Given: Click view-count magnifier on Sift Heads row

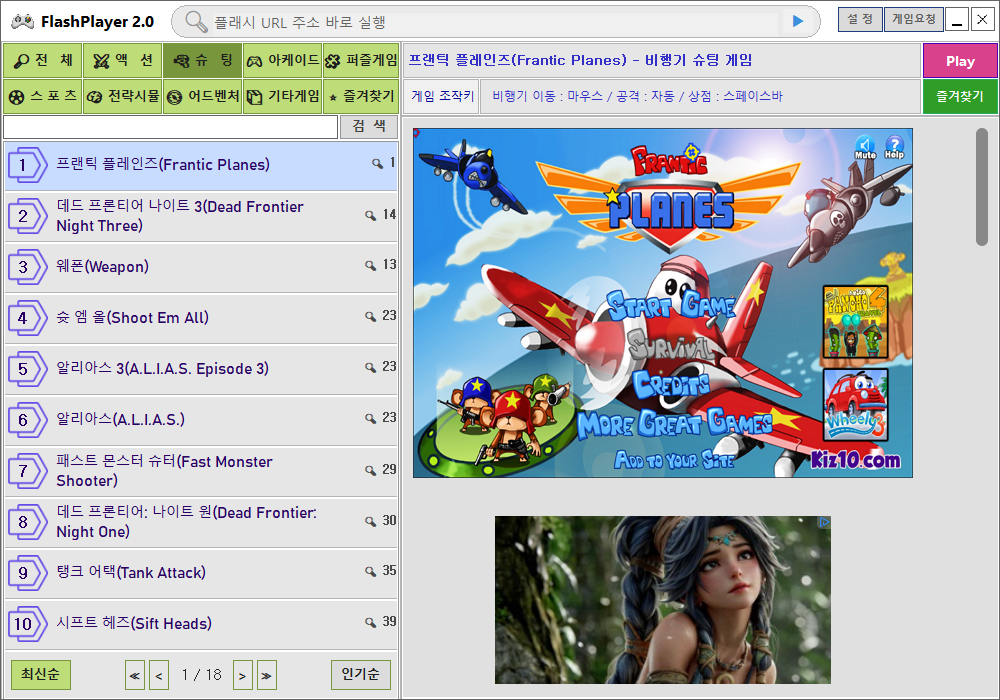Looking at the screenshot, I should point(371,622).
